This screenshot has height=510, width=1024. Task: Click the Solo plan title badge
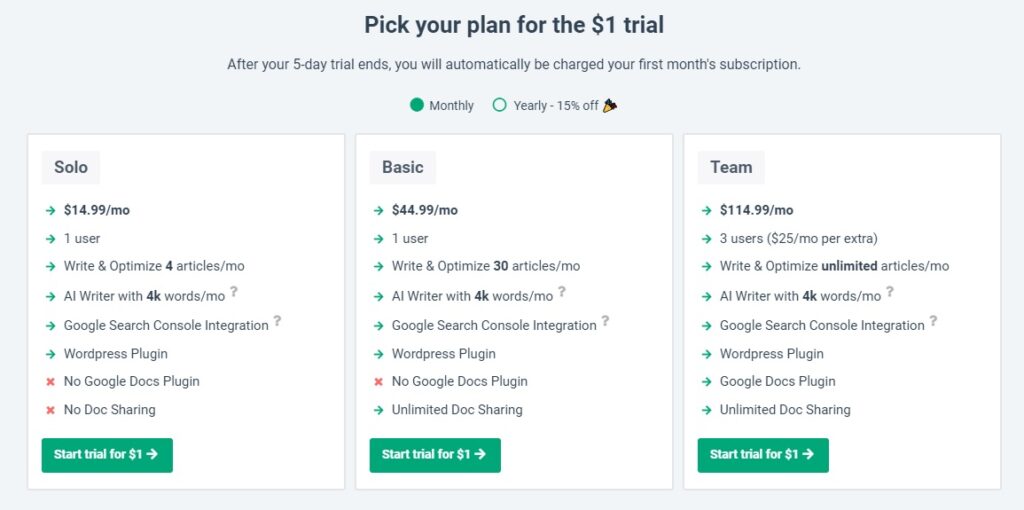click(x=71, y=167)
